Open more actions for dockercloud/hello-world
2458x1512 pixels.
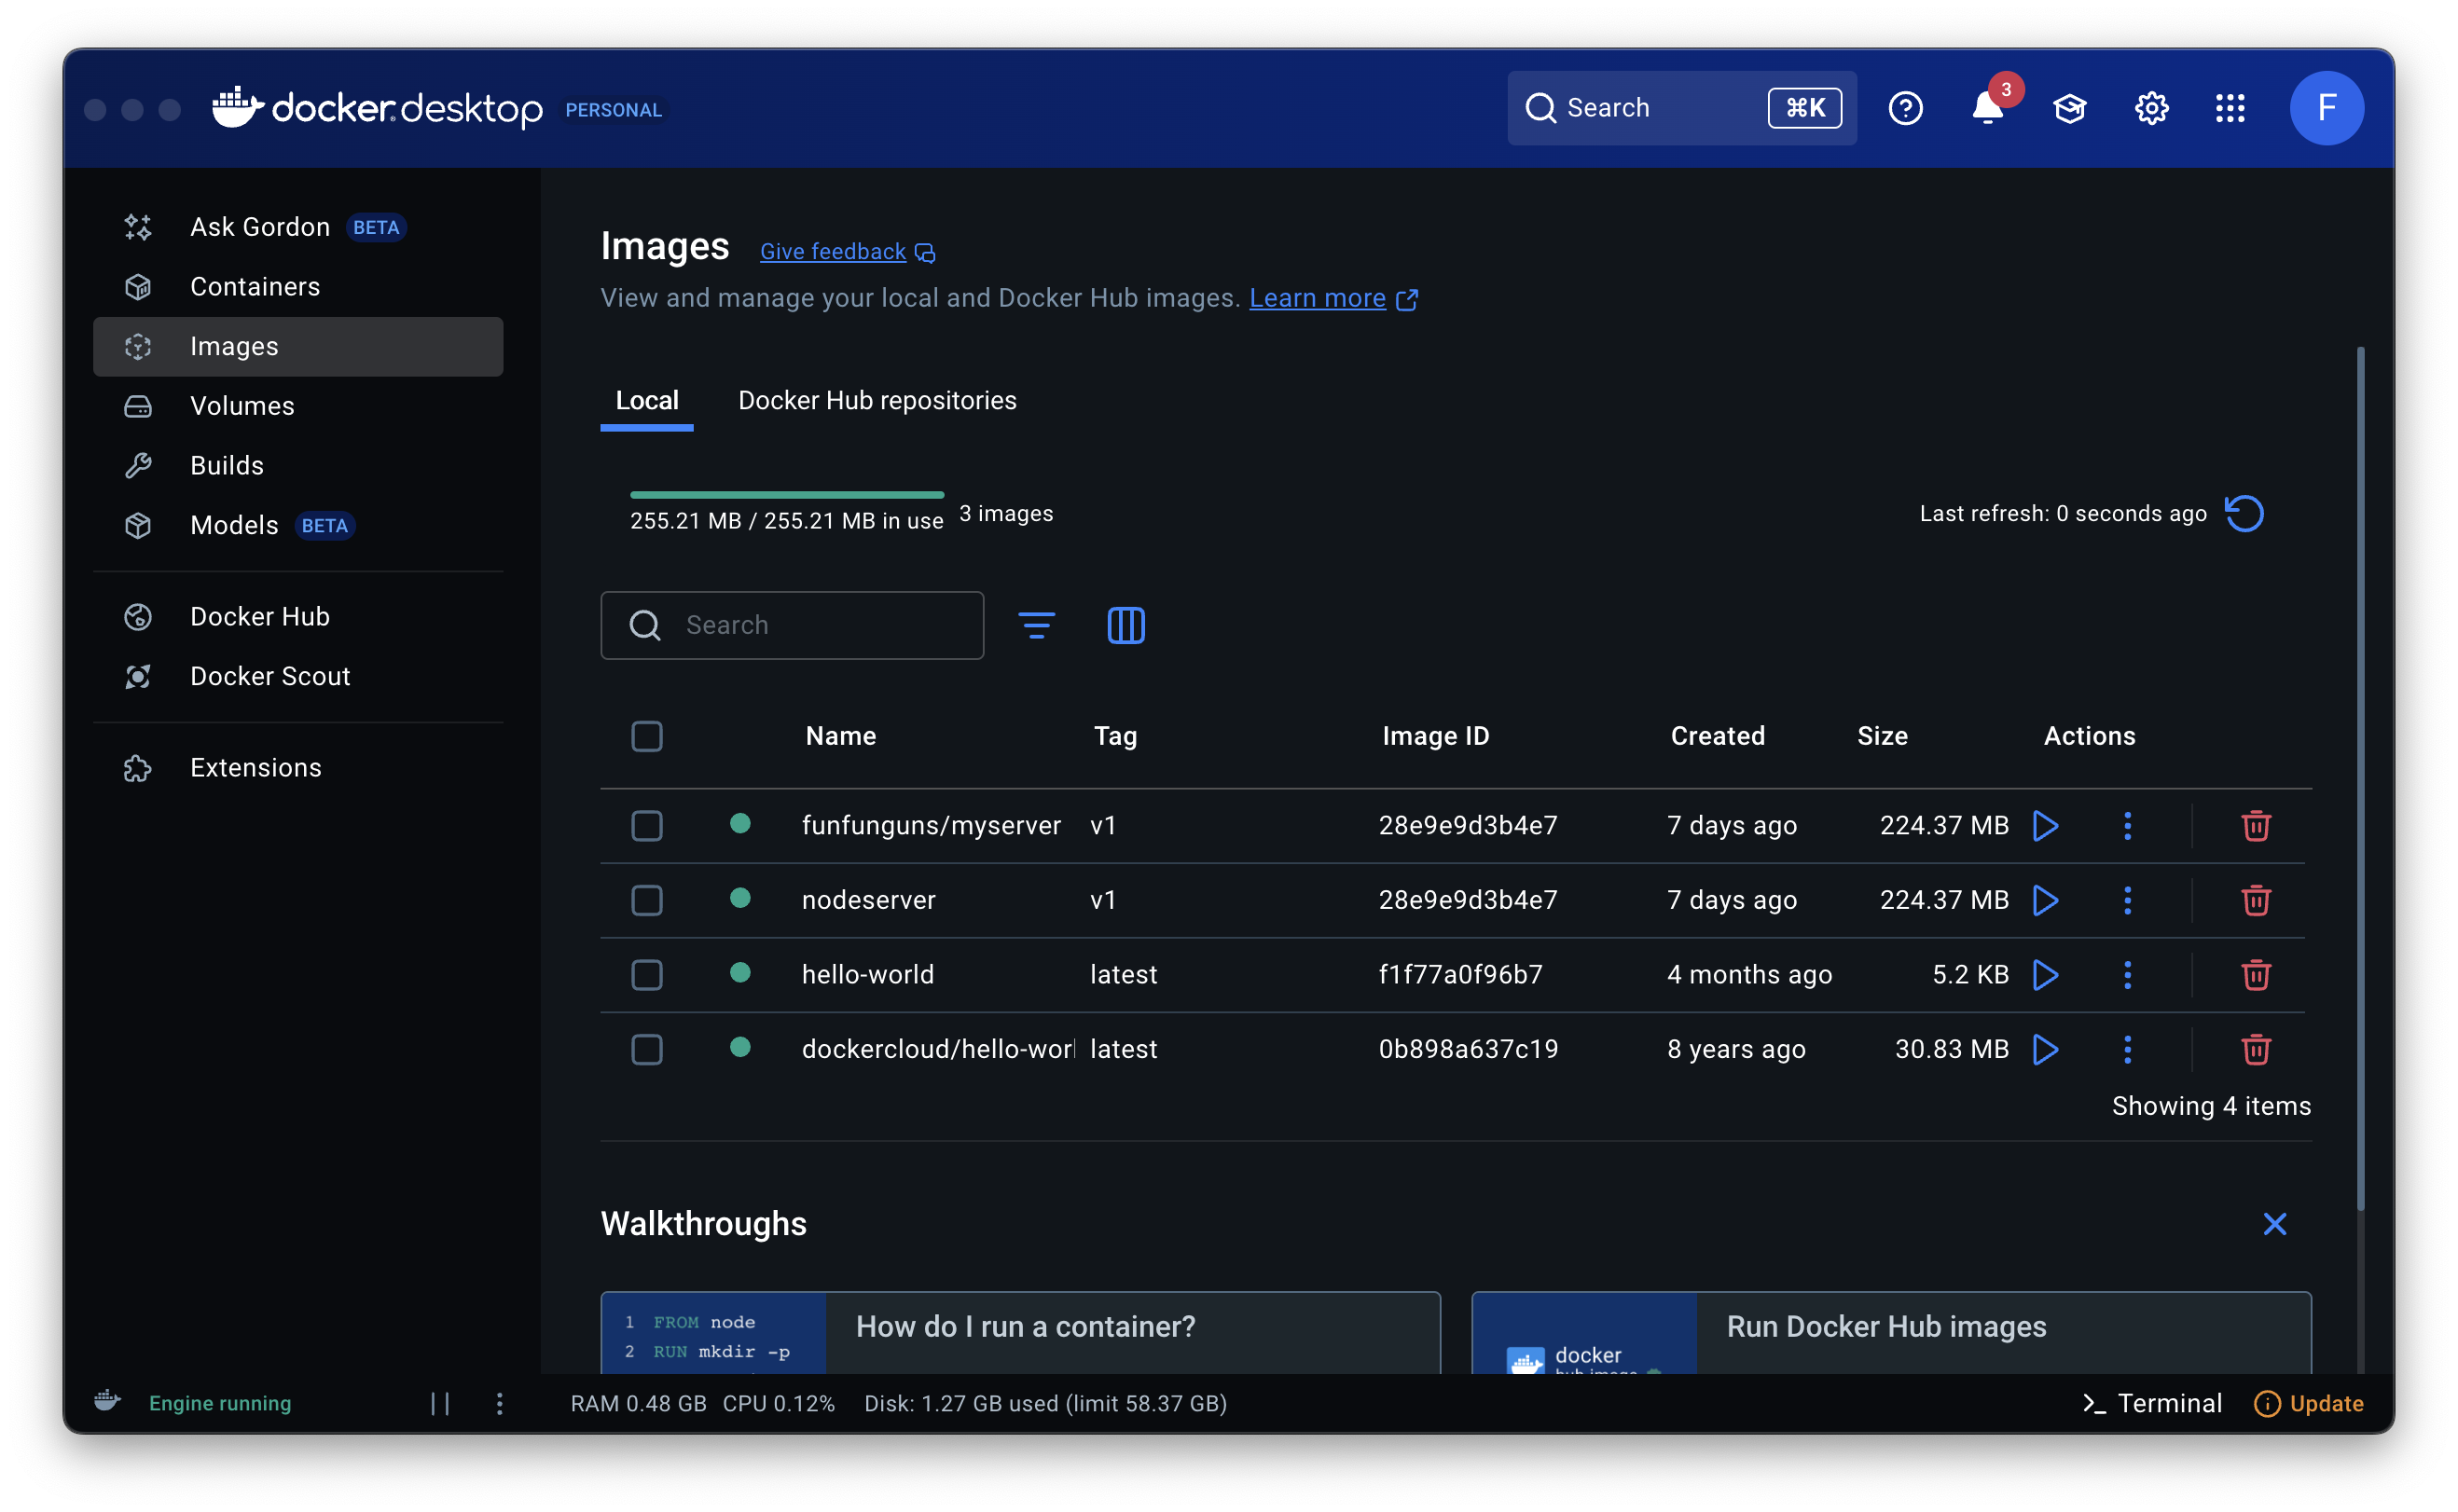tap(2128, 1050)
